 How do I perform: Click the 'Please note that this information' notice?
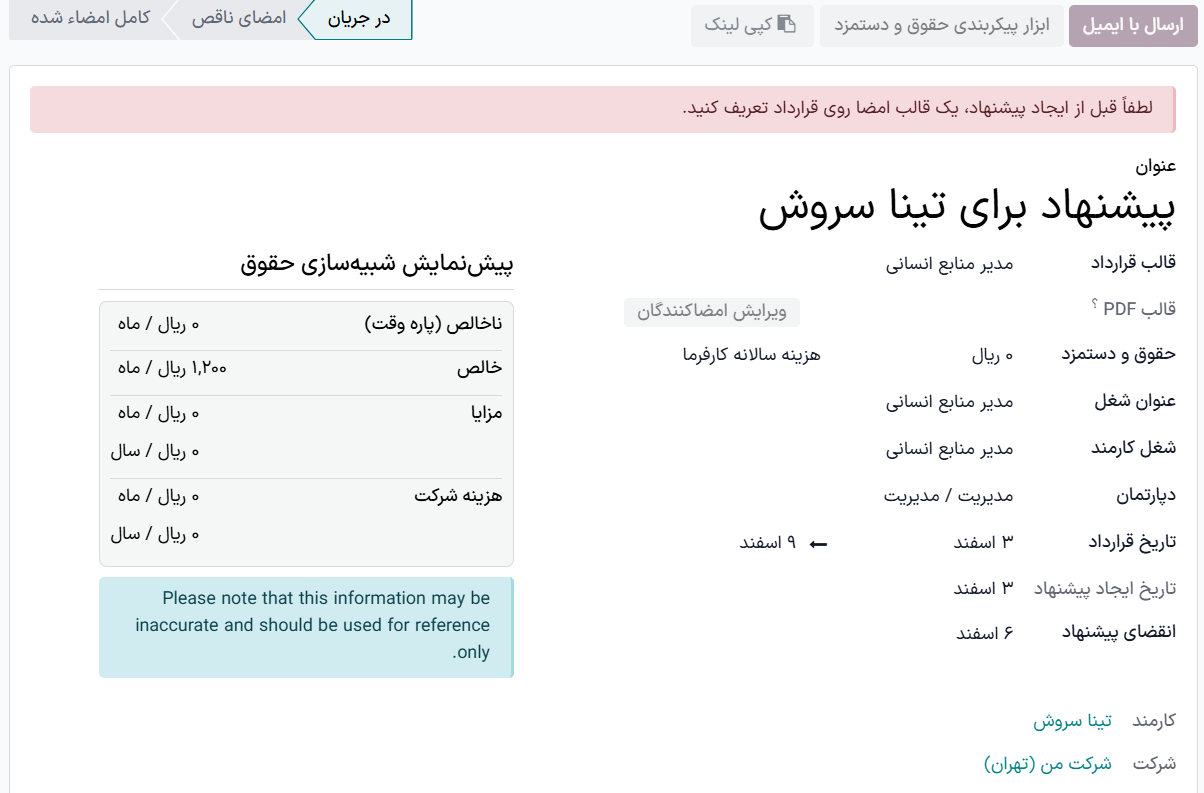pos(307,625)
